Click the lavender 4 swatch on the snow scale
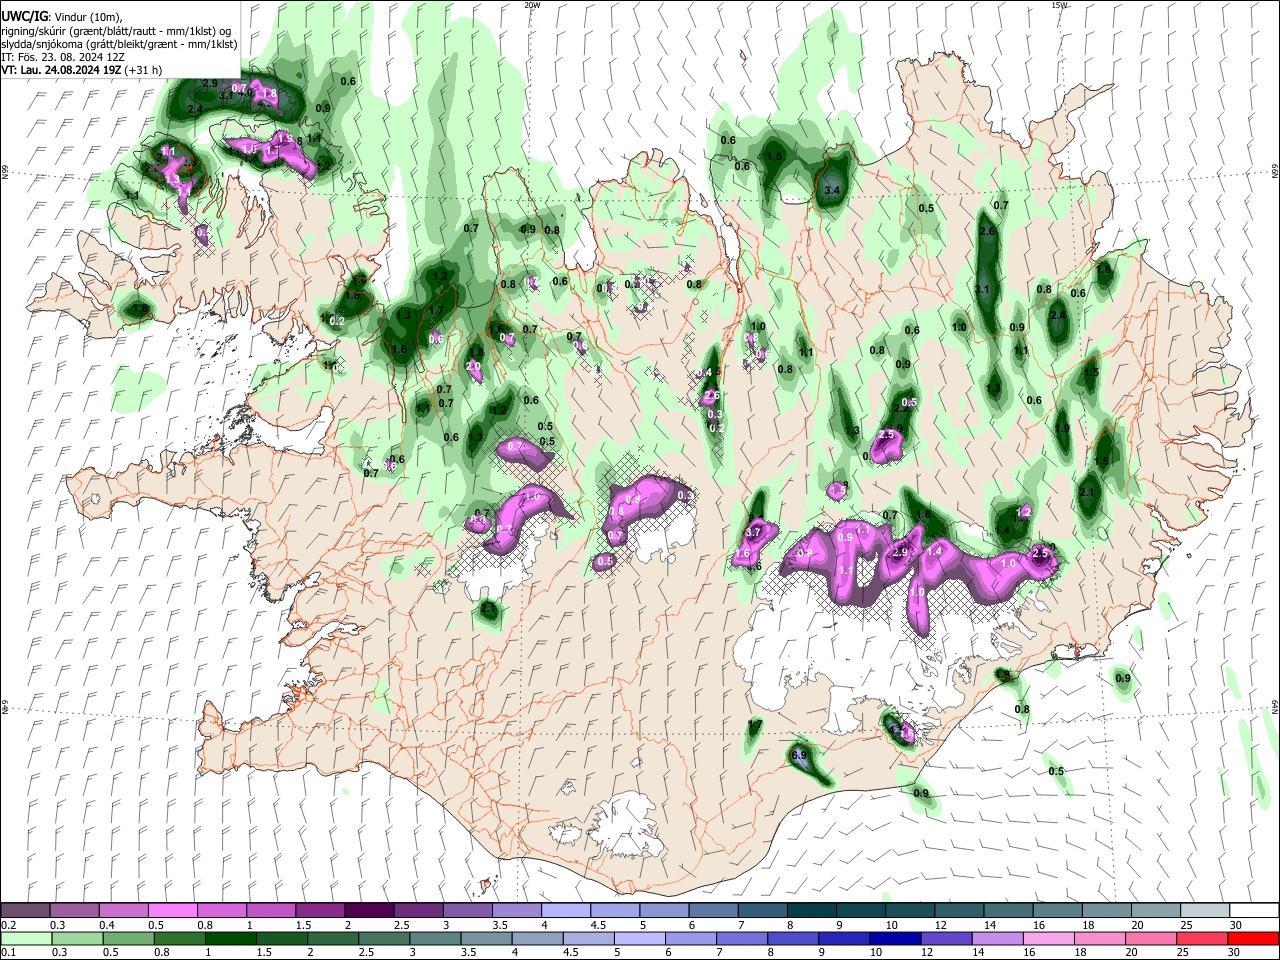Screen dimensions: 1280x960 point(565,911)
